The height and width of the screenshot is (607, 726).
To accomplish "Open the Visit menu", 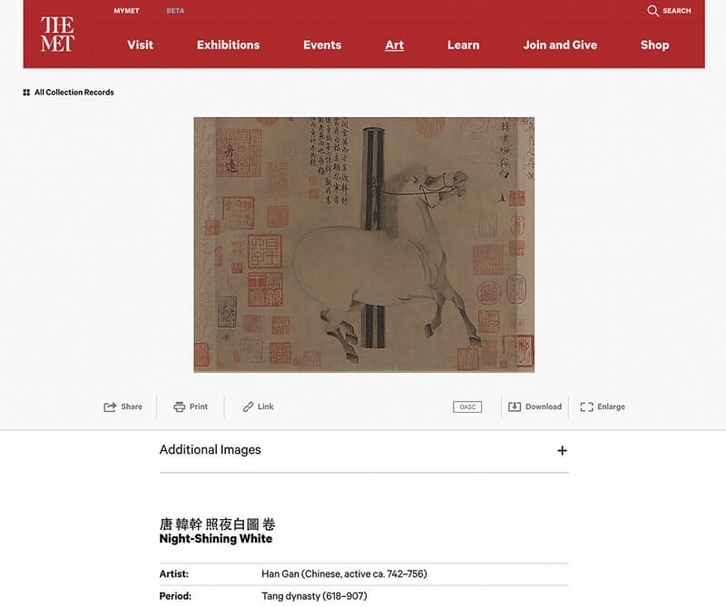I will pyautogui.click(x=140, y=45).
